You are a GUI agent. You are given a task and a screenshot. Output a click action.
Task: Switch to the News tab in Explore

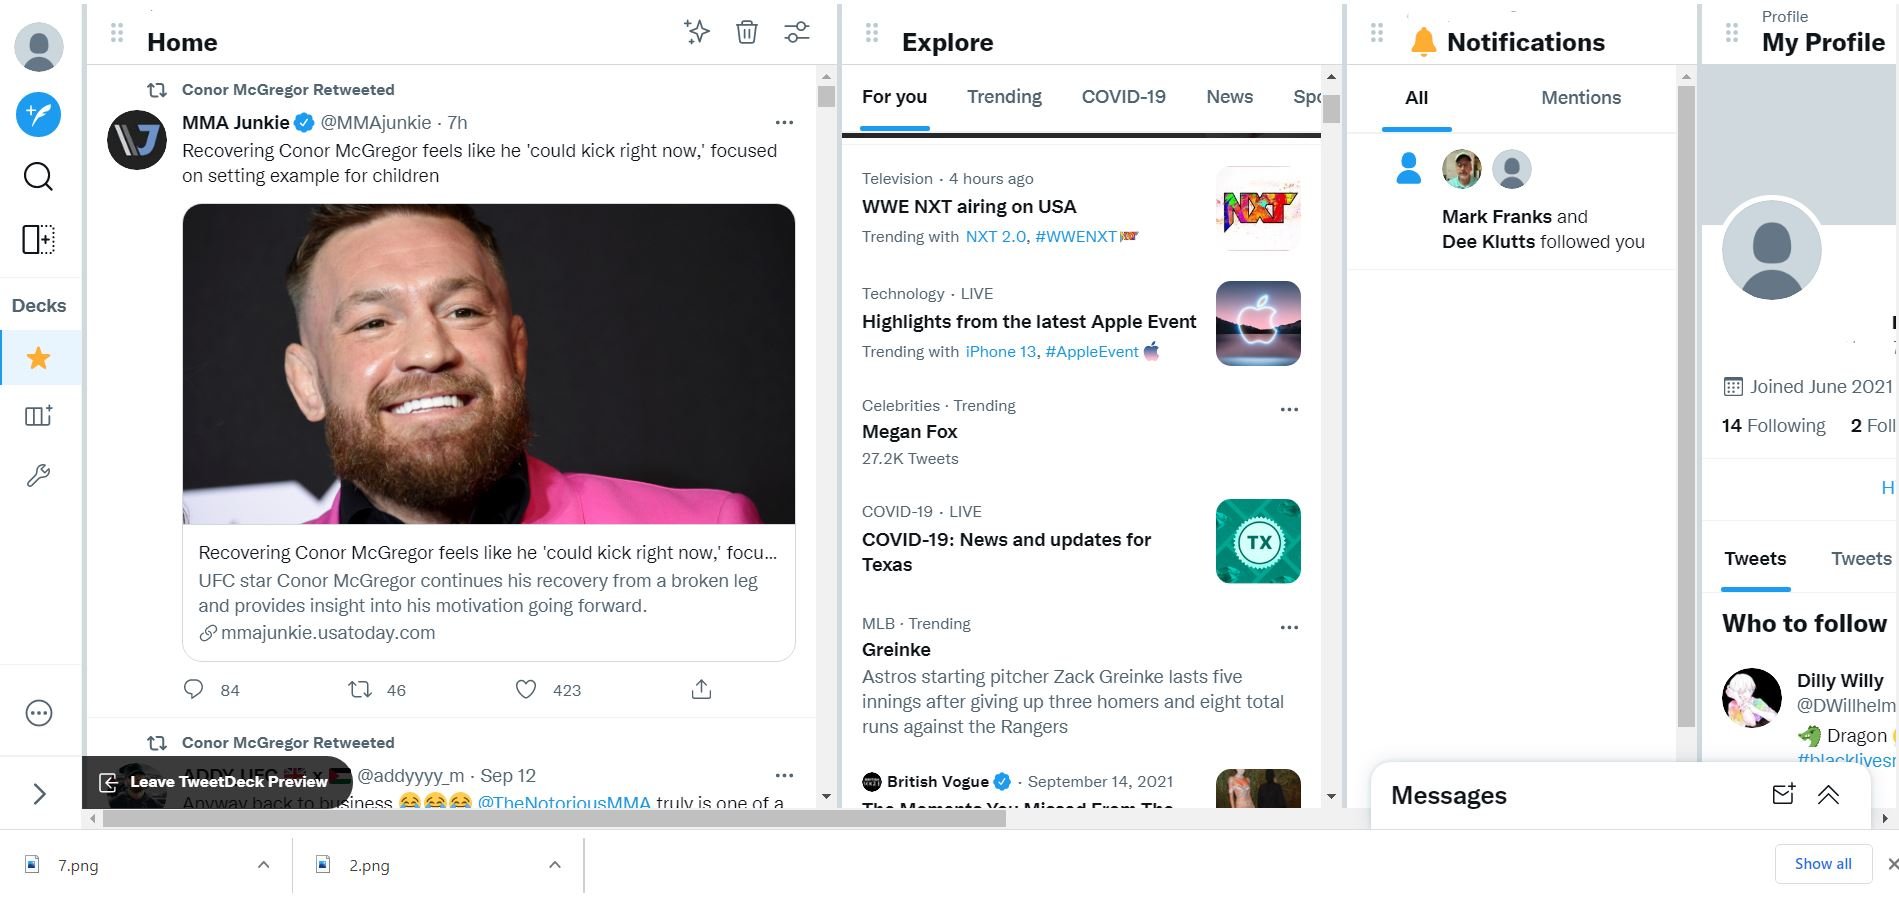[x=1229, y=97]
